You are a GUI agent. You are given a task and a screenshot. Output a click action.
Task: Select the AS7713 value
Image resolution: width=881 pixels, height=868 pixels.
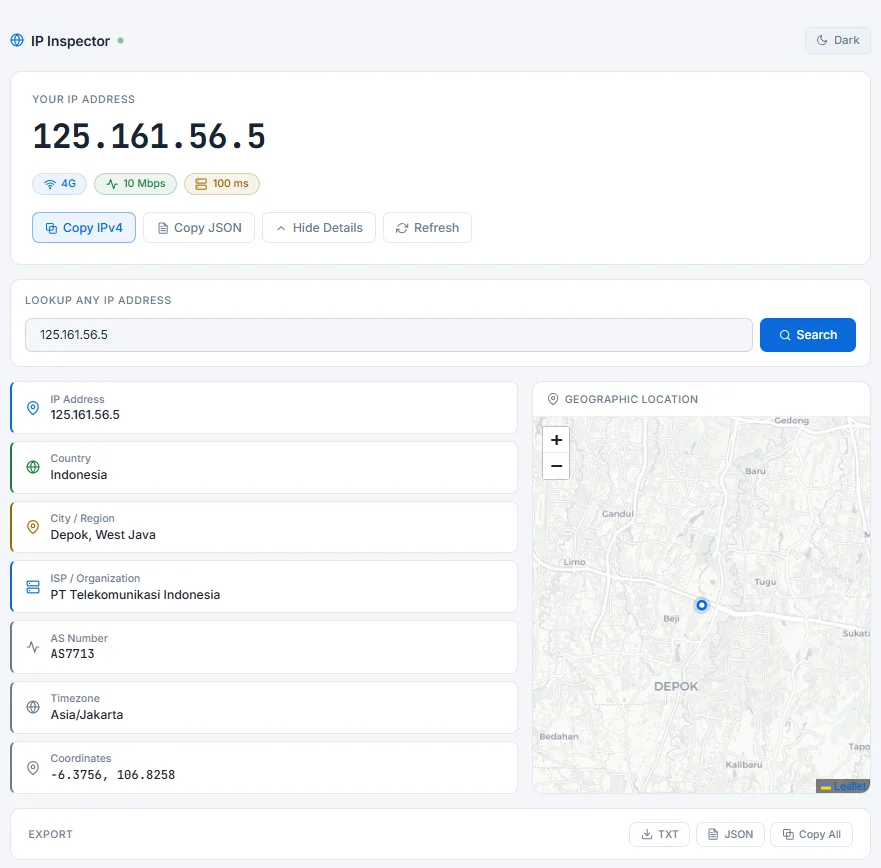[x=72, y=654]
